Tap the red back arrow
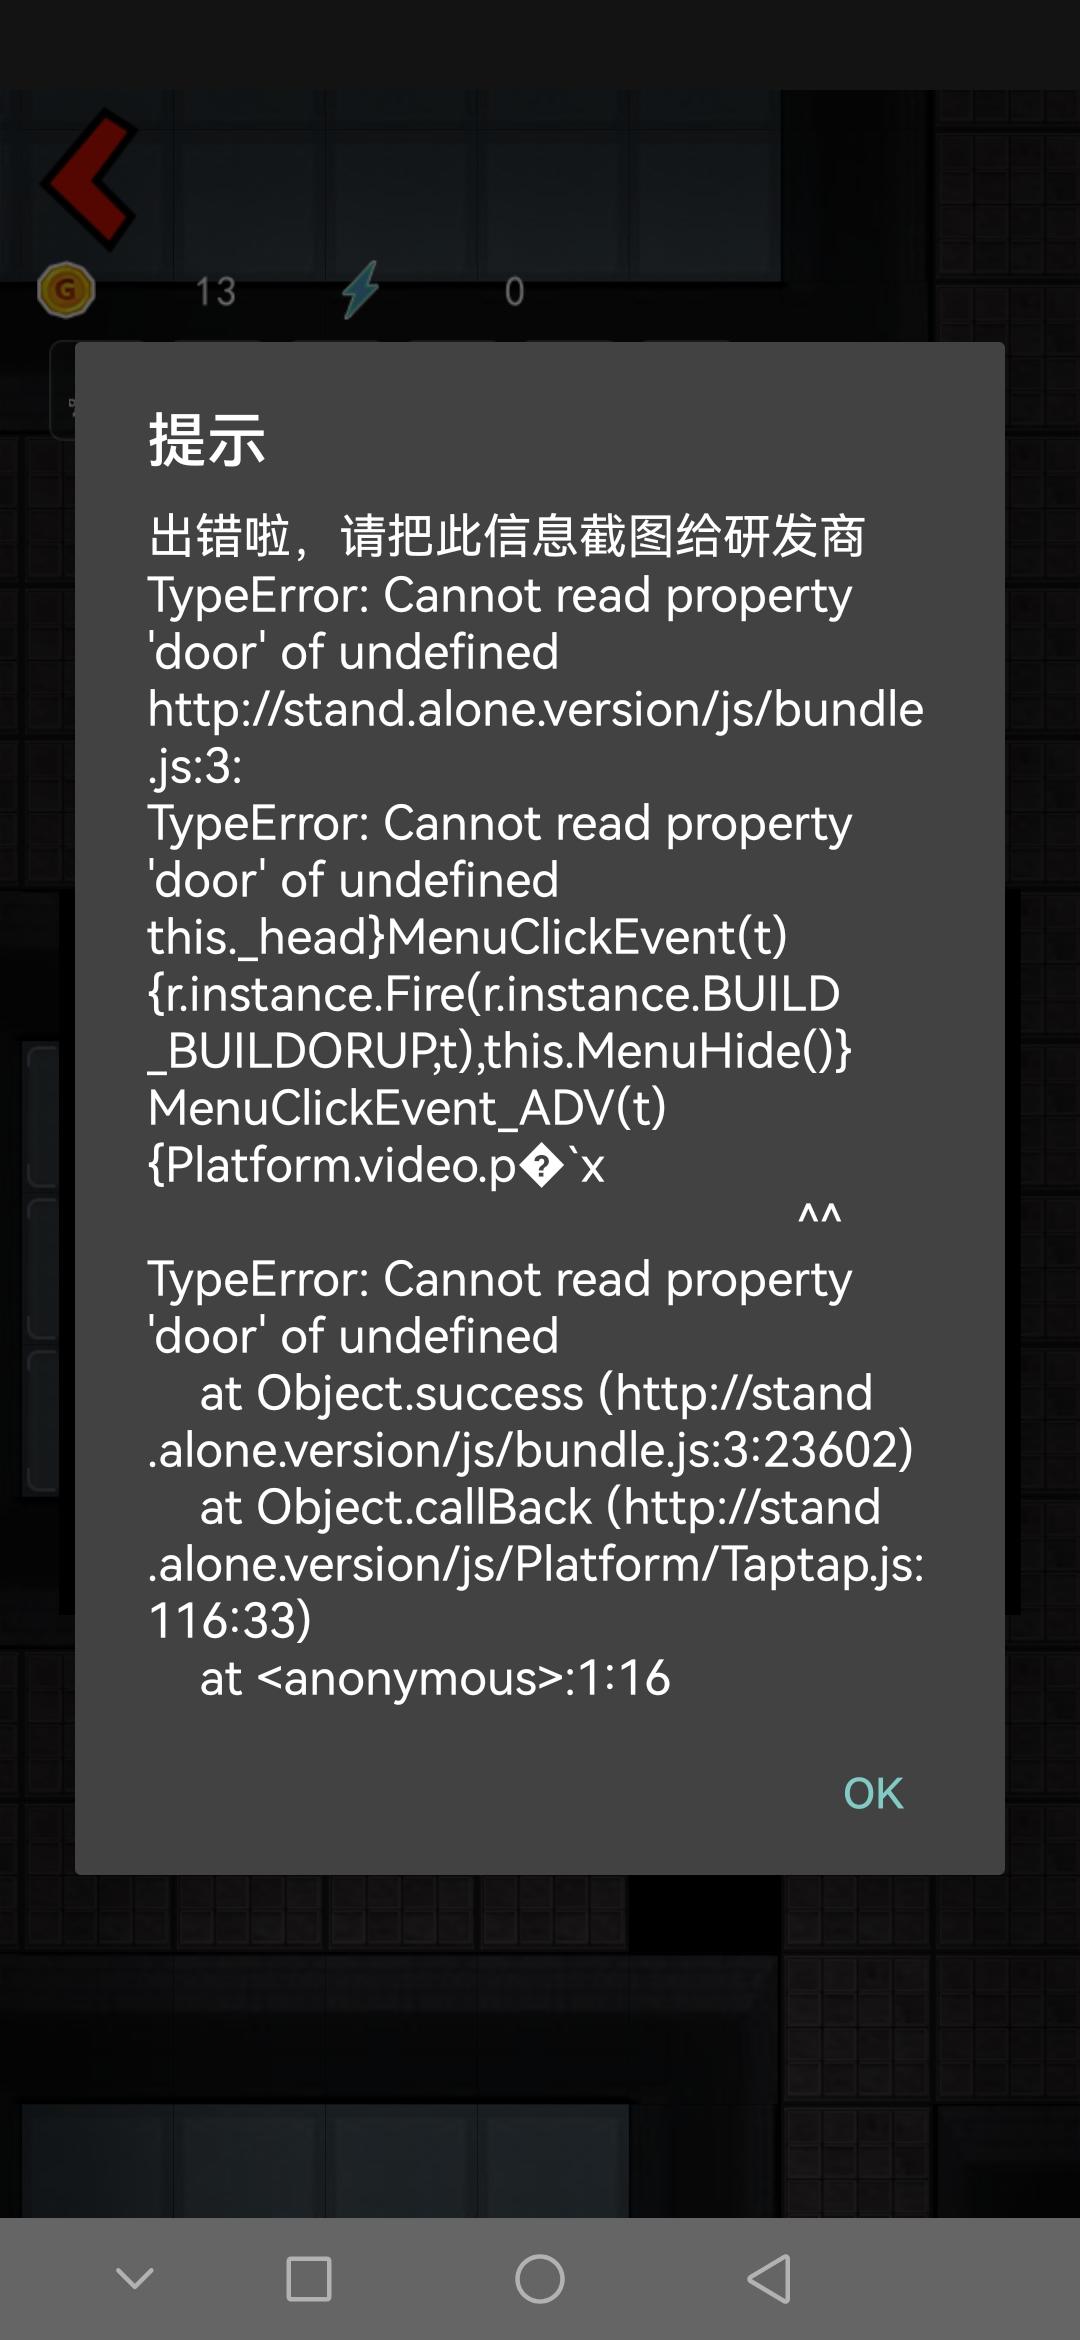This screenshot has height=2340, width=1080. (x=88, y=180)
